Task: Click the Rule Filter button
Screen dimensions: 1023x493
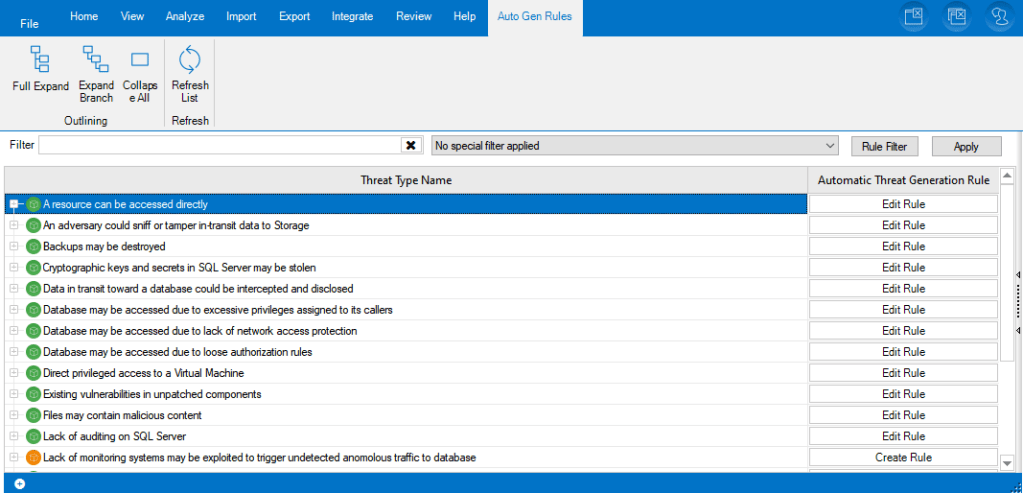Action: (x=884, y=146)
